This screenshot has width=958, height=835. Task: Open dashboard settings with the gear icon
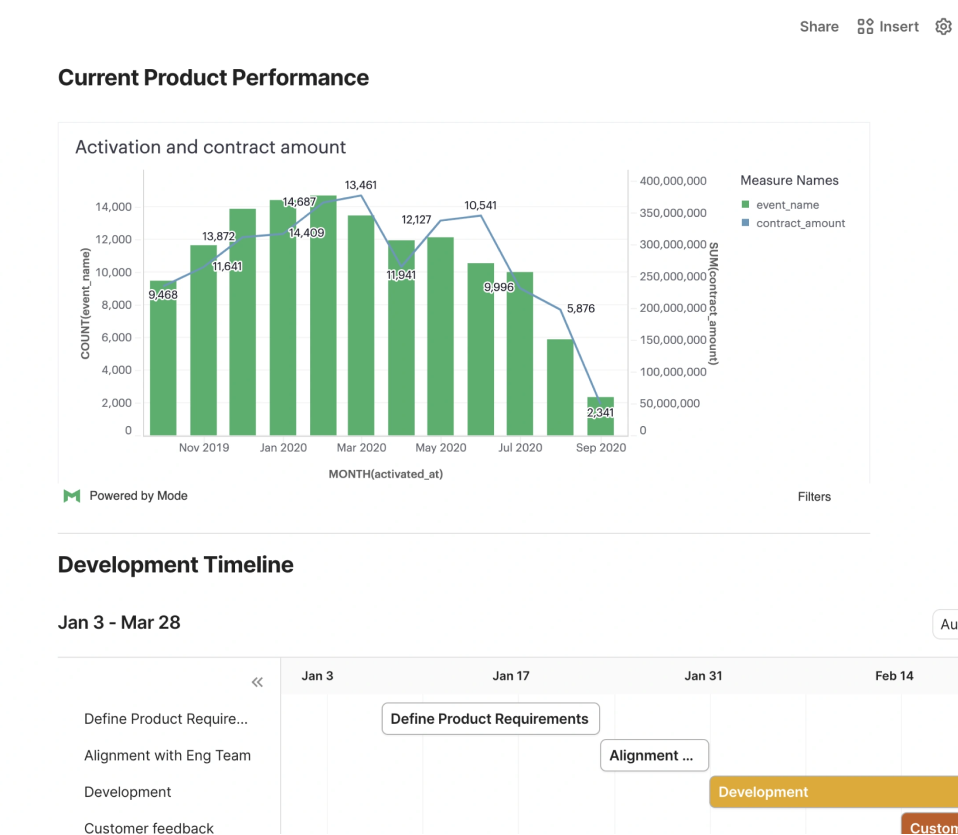click(x=943, y=26)
